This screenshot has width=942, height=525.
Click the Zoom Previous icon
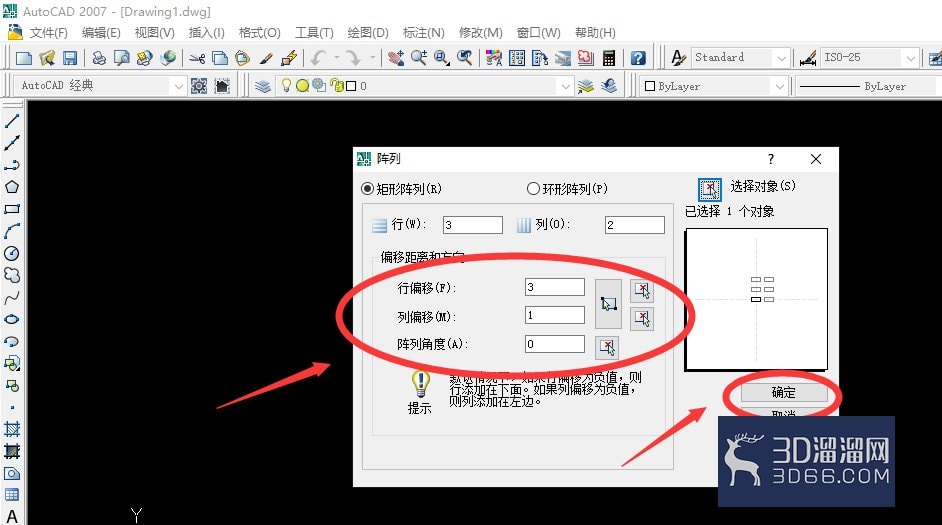click(x=464, y=58)
